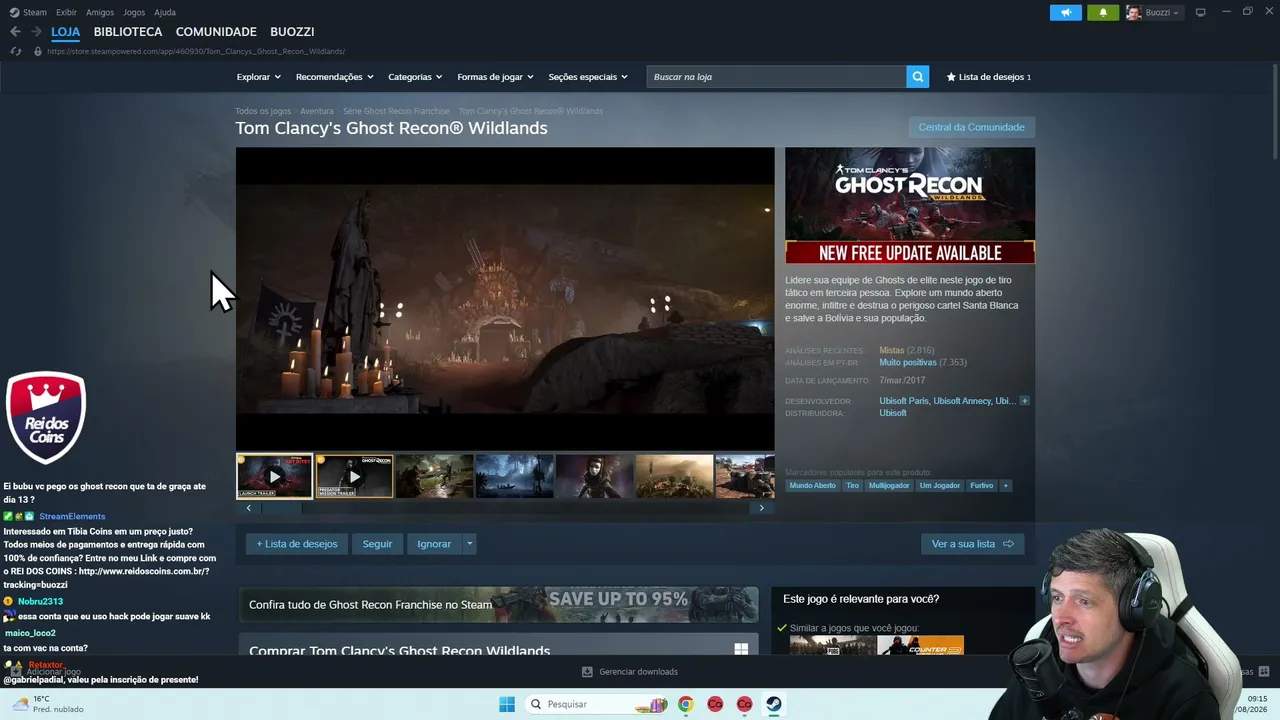Click the page vertical scrollbar

tap(1275, 110)
